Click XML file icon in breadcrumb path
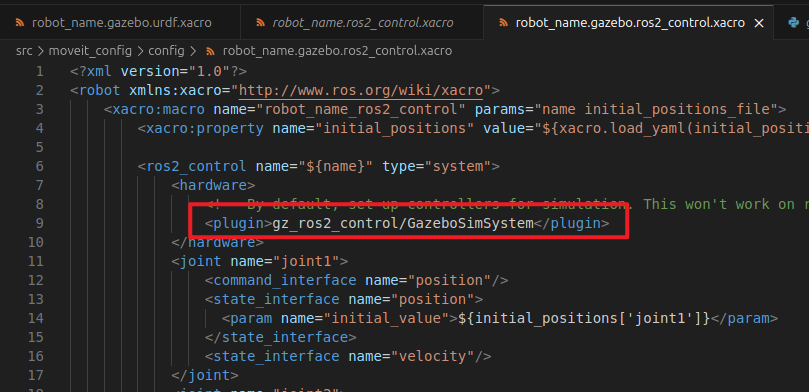The image size is (809, 392). (210, 51)
